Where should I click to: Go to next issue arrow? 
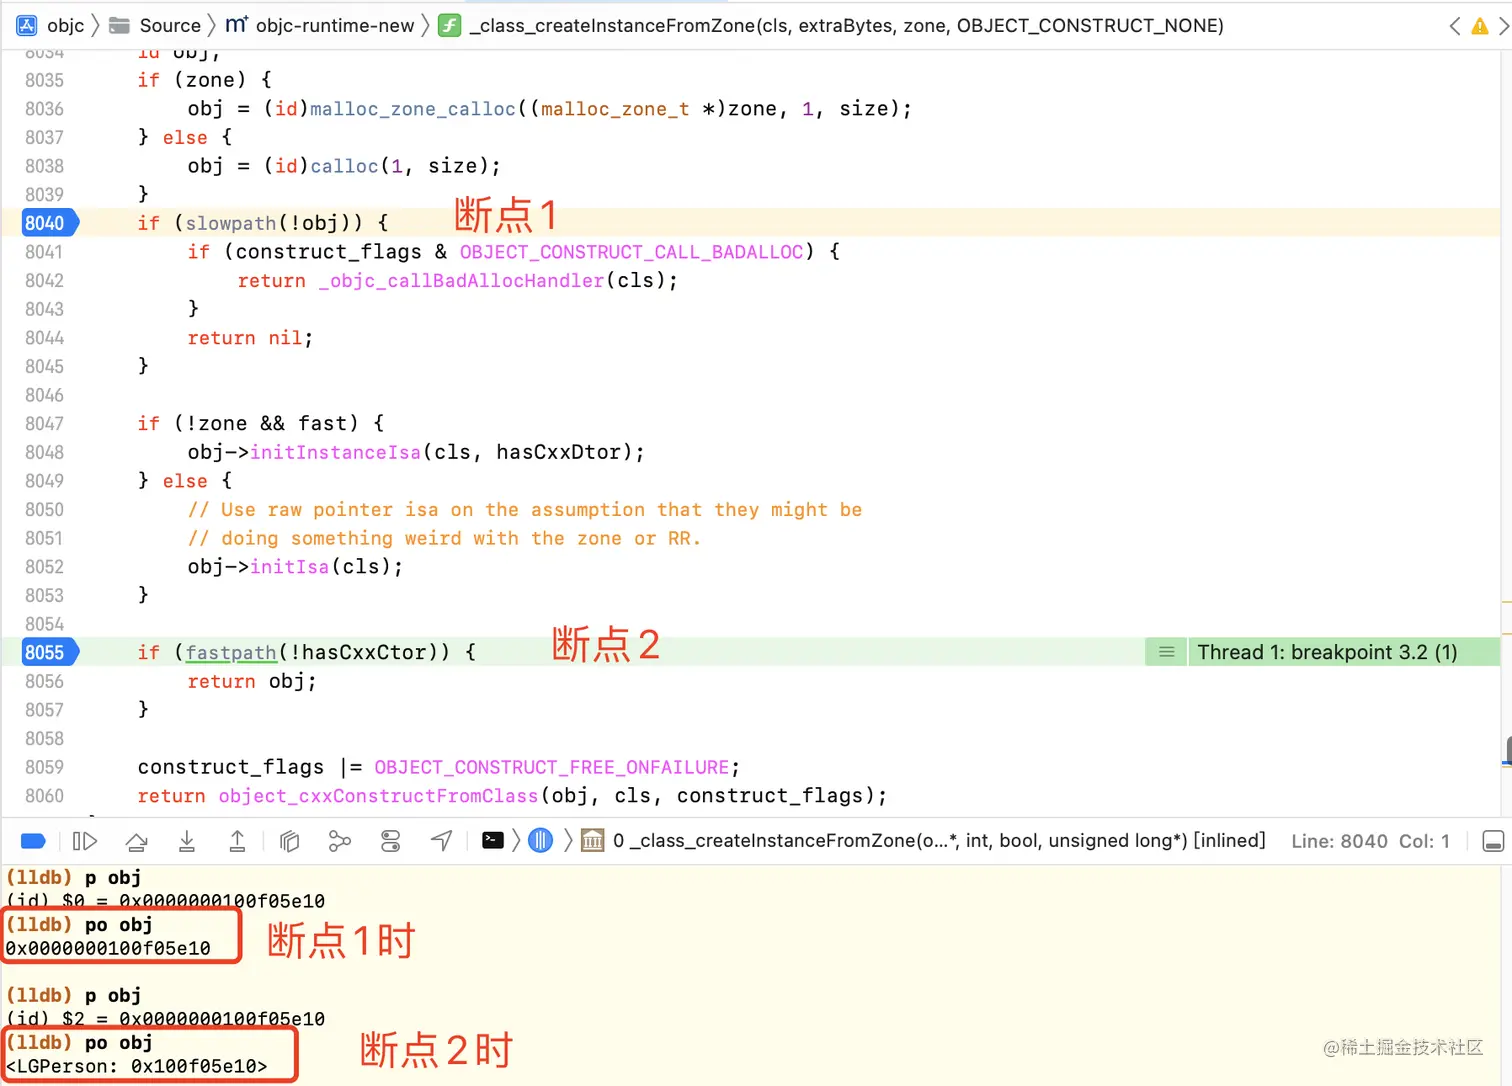coord(1503,26)
